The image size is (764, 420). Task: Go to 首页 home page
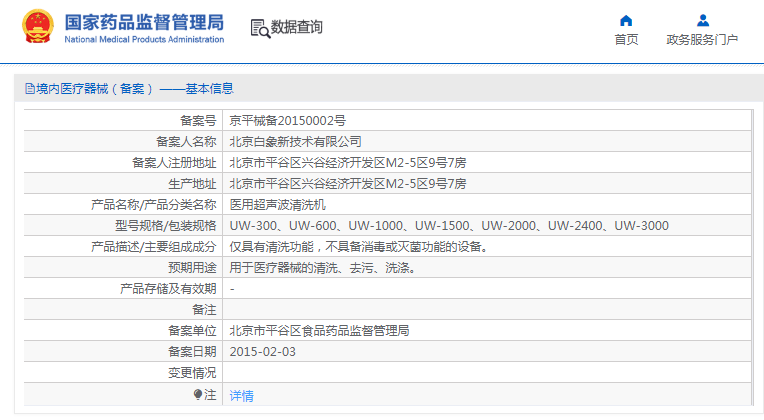coord(626,39)
